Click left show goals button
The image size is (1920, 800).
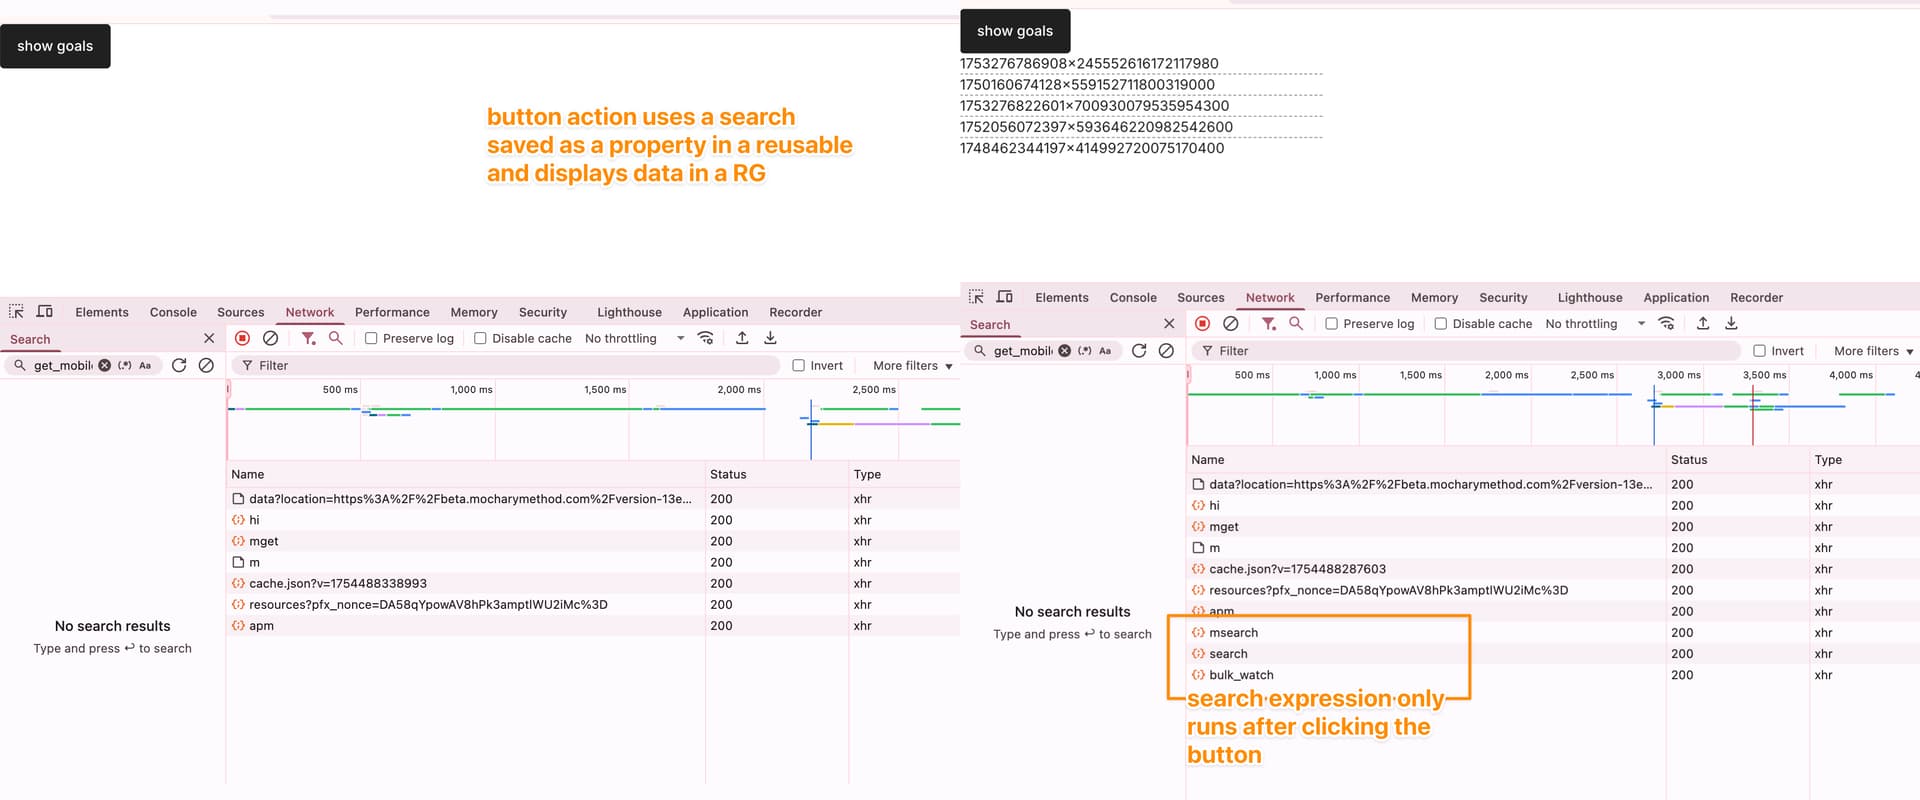[x=55, y=46]
